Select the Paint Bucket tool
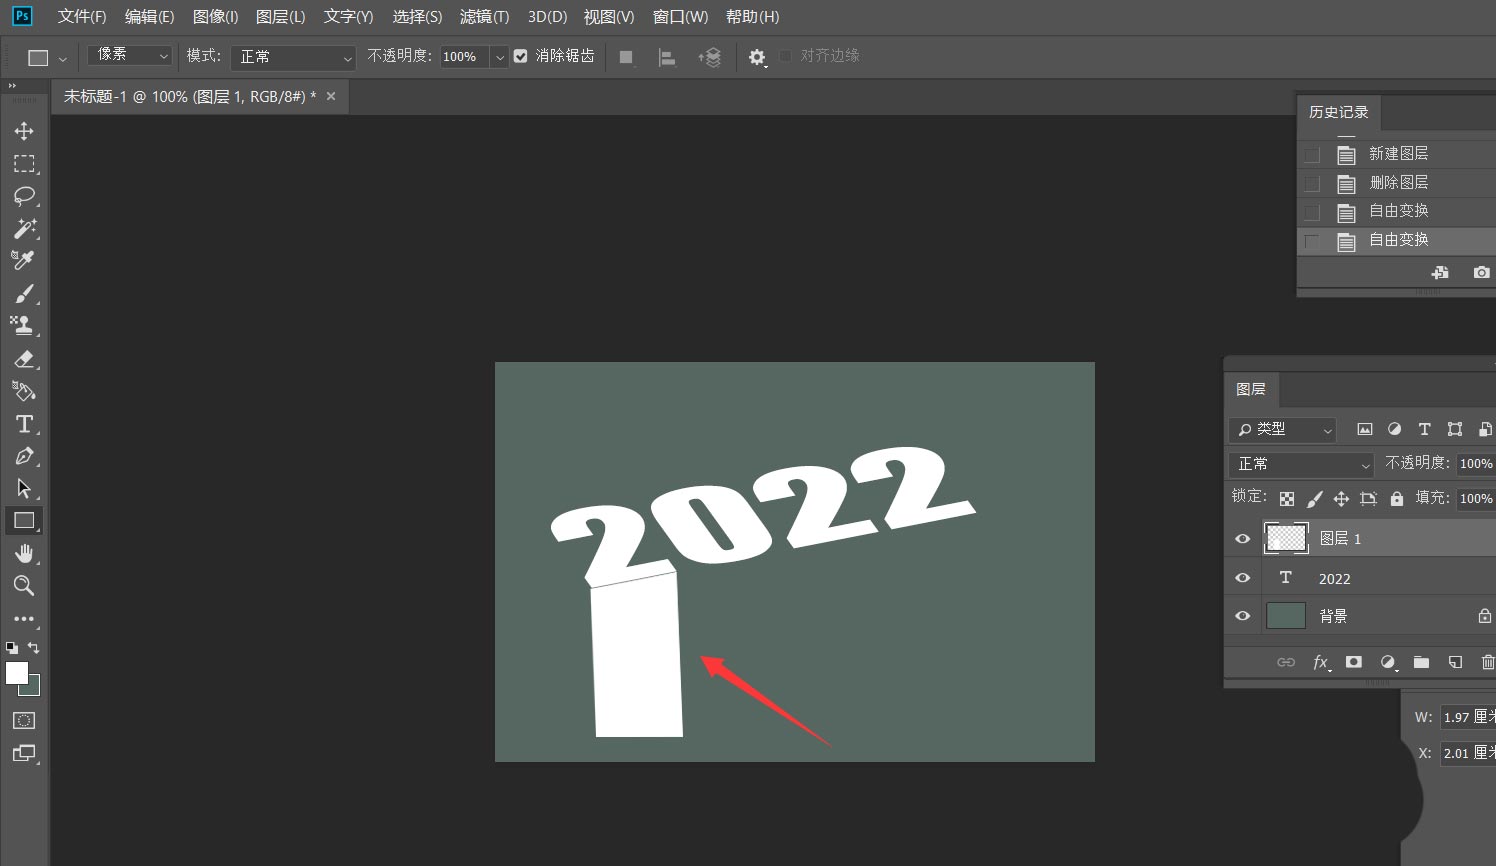The height and width of the screenshot is (866, 1496). click(x=24, y=391)
